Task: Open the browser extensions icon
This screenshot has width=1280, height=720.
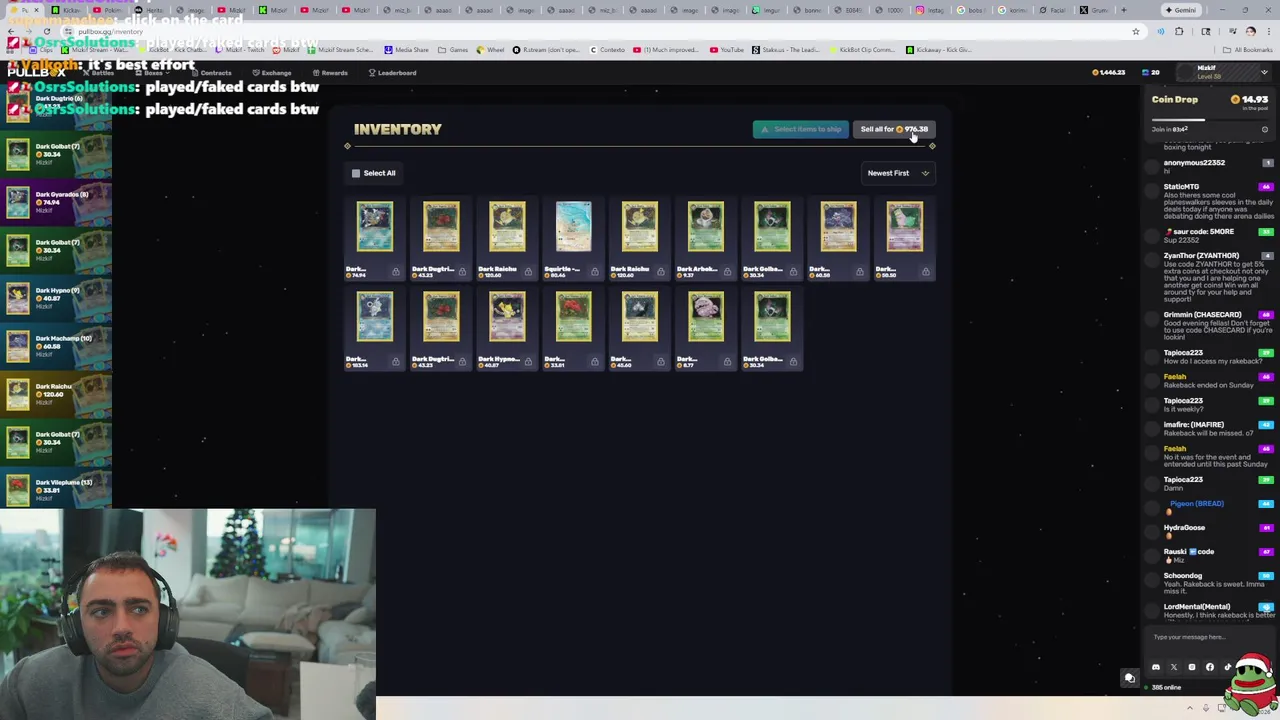Action: coord(1178,32)
